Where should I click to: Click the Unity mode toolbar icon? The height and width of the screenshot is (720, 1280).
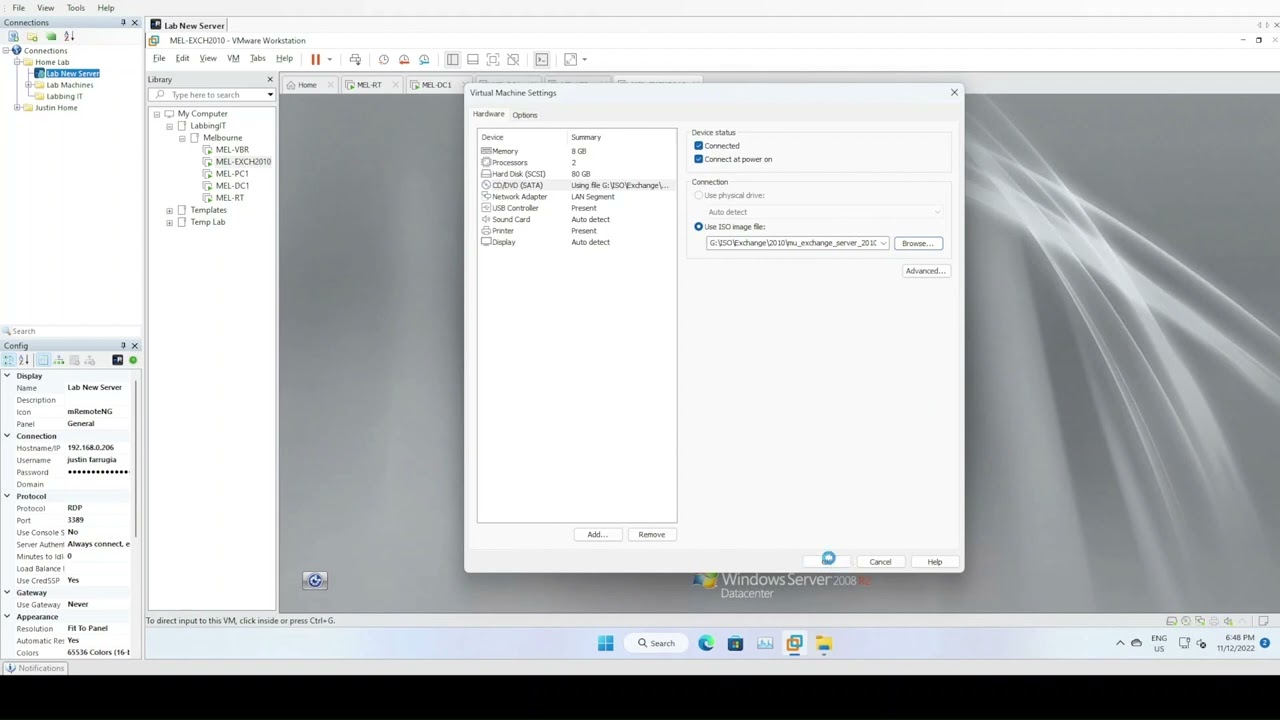pyautogui.click(x=513, y=59)
